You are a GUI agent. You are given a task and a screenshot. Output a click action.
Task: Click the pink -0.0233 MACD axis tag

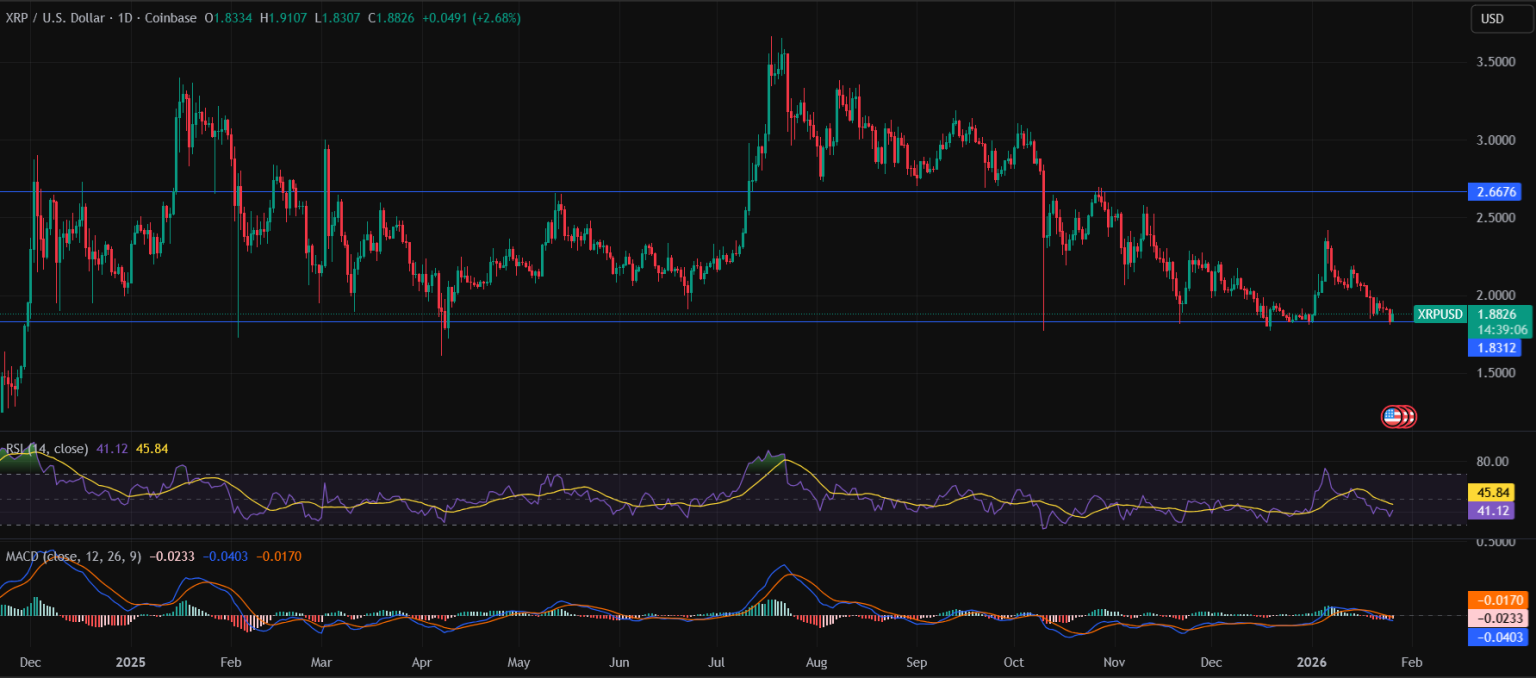1497,619
